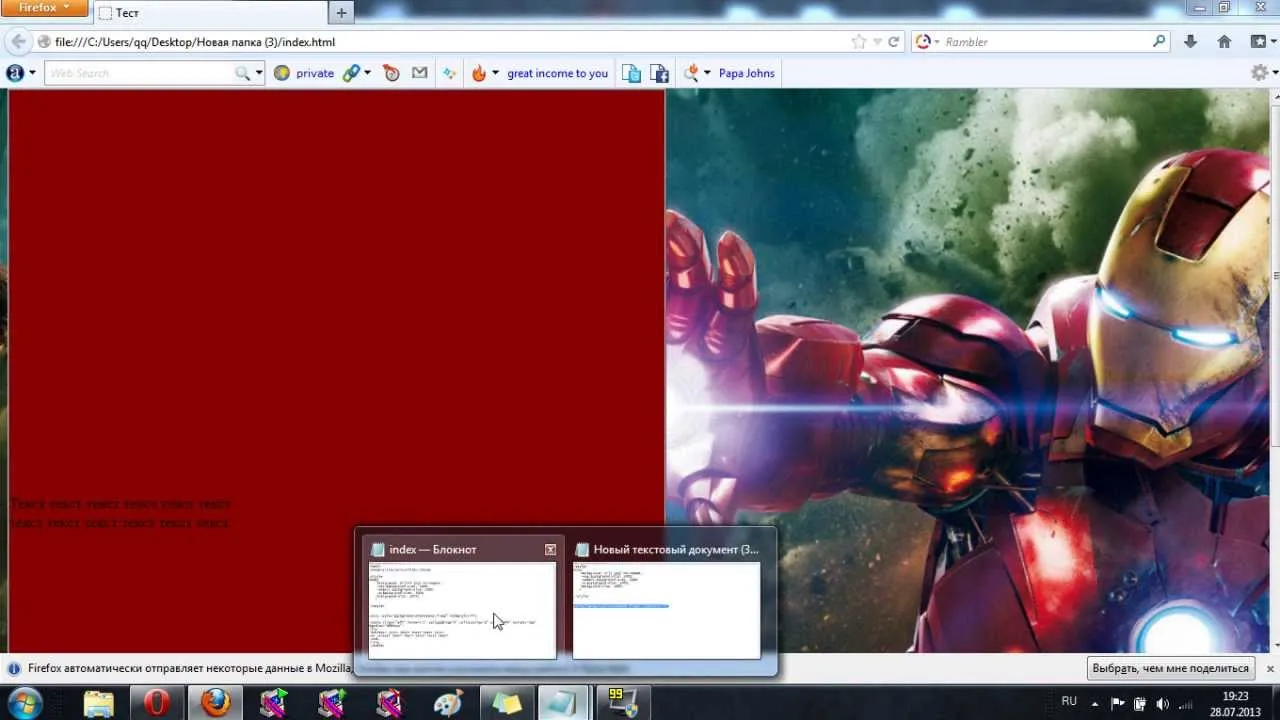Select Новый текстовый документ window thumbnail
Screen dimensions: 1280x720
tap(667, 598)
